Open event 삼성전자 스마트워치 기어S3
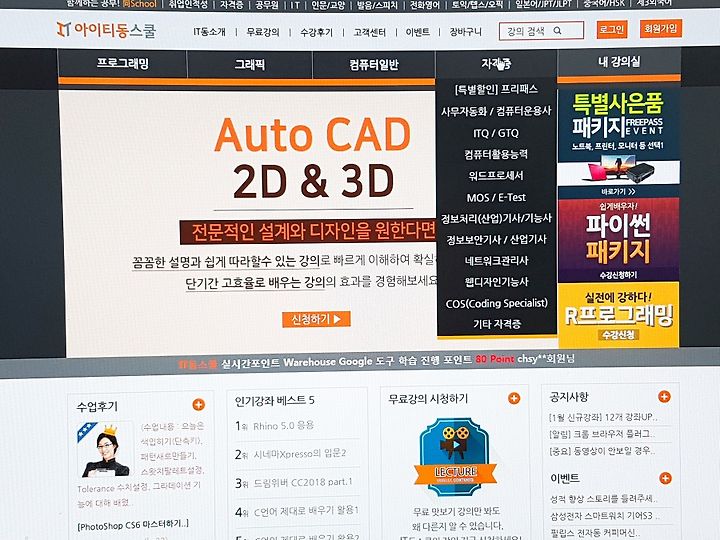The image size is (720, 540). [605, 516]
